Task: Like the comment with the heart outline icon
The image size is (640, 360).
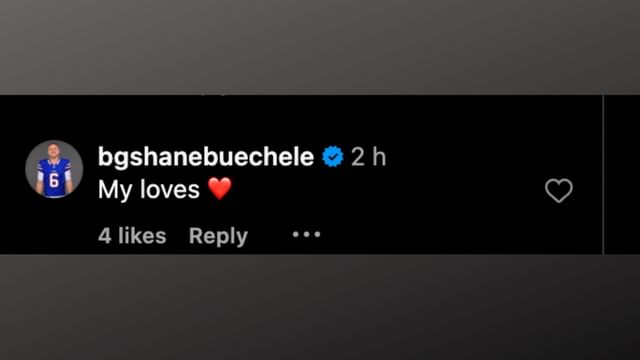Action: pyautogui.click(x=559, y=191)
